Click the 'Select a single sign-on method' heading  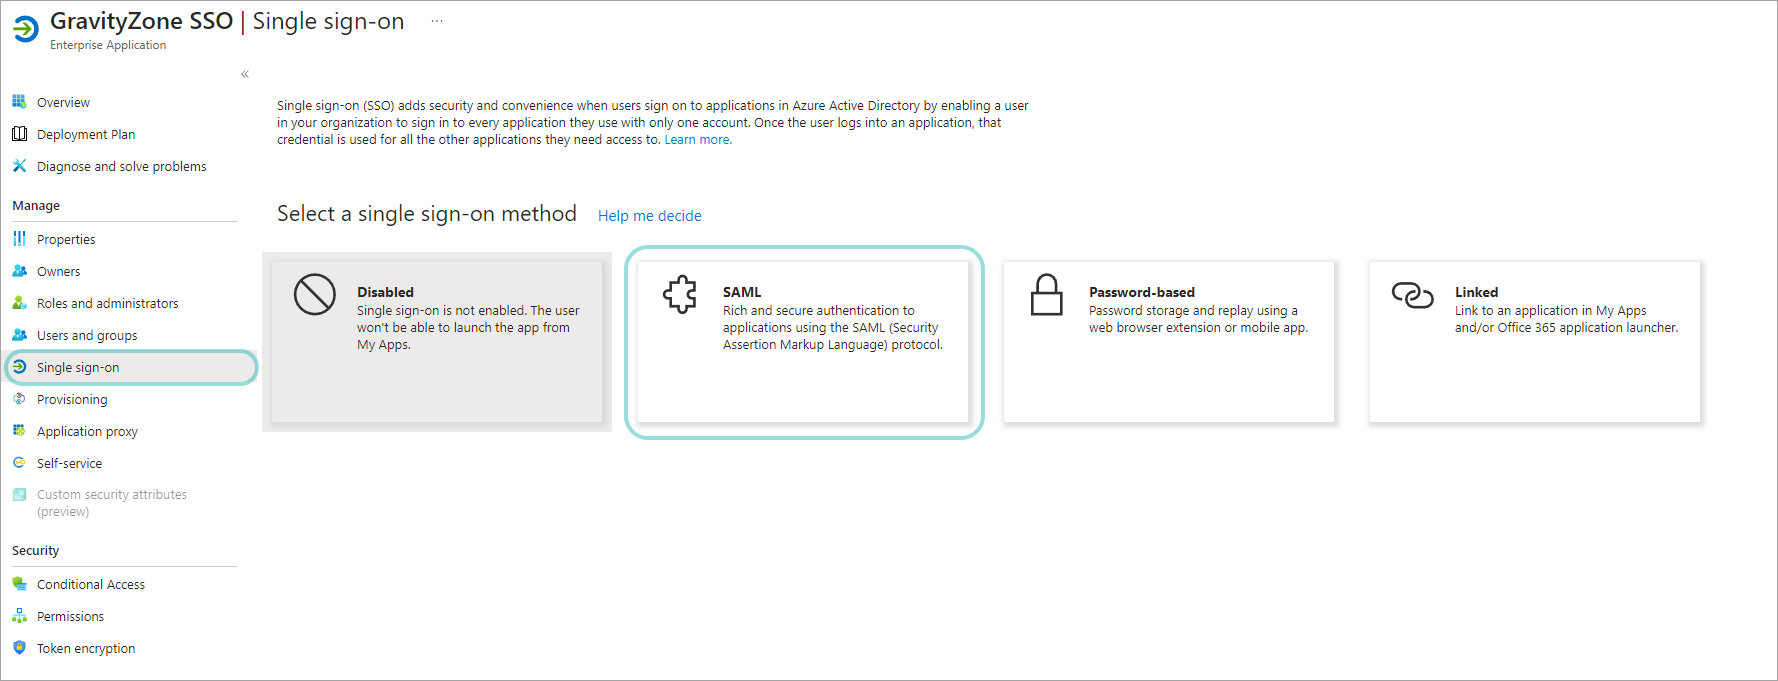tap(427, 214)
